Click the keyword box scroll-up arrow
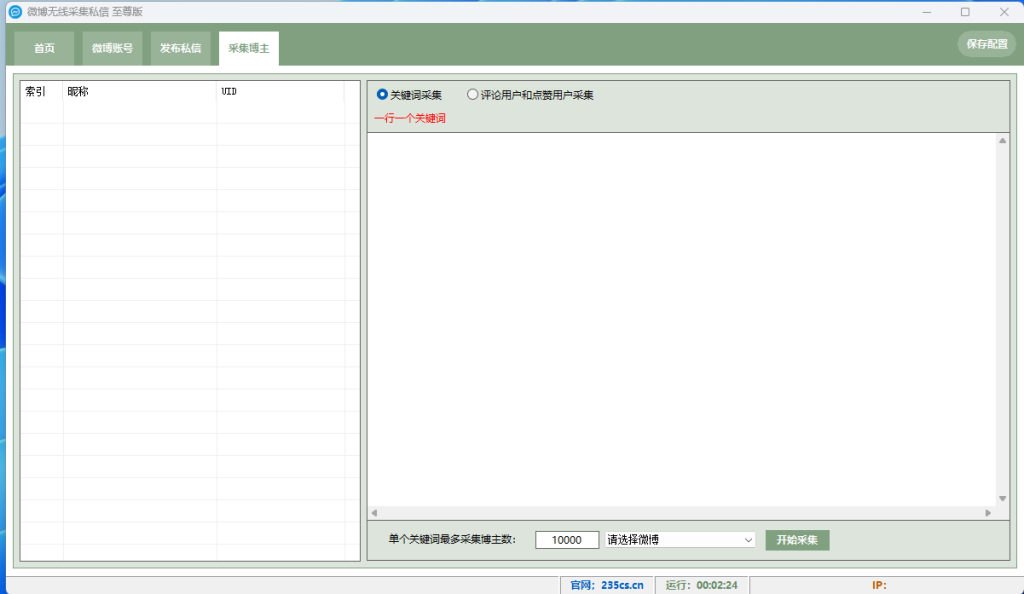The width and height of the screenshot is (1024, 594). point(1002,141)
